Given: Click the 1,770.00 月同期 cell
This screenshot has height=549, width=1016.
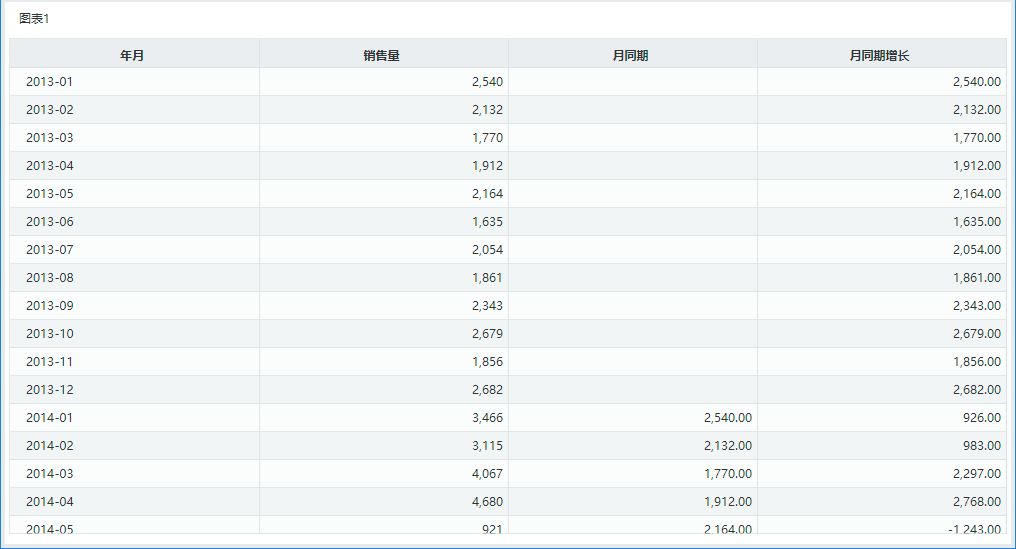Looking at the screenshot, I should [632, 474].
